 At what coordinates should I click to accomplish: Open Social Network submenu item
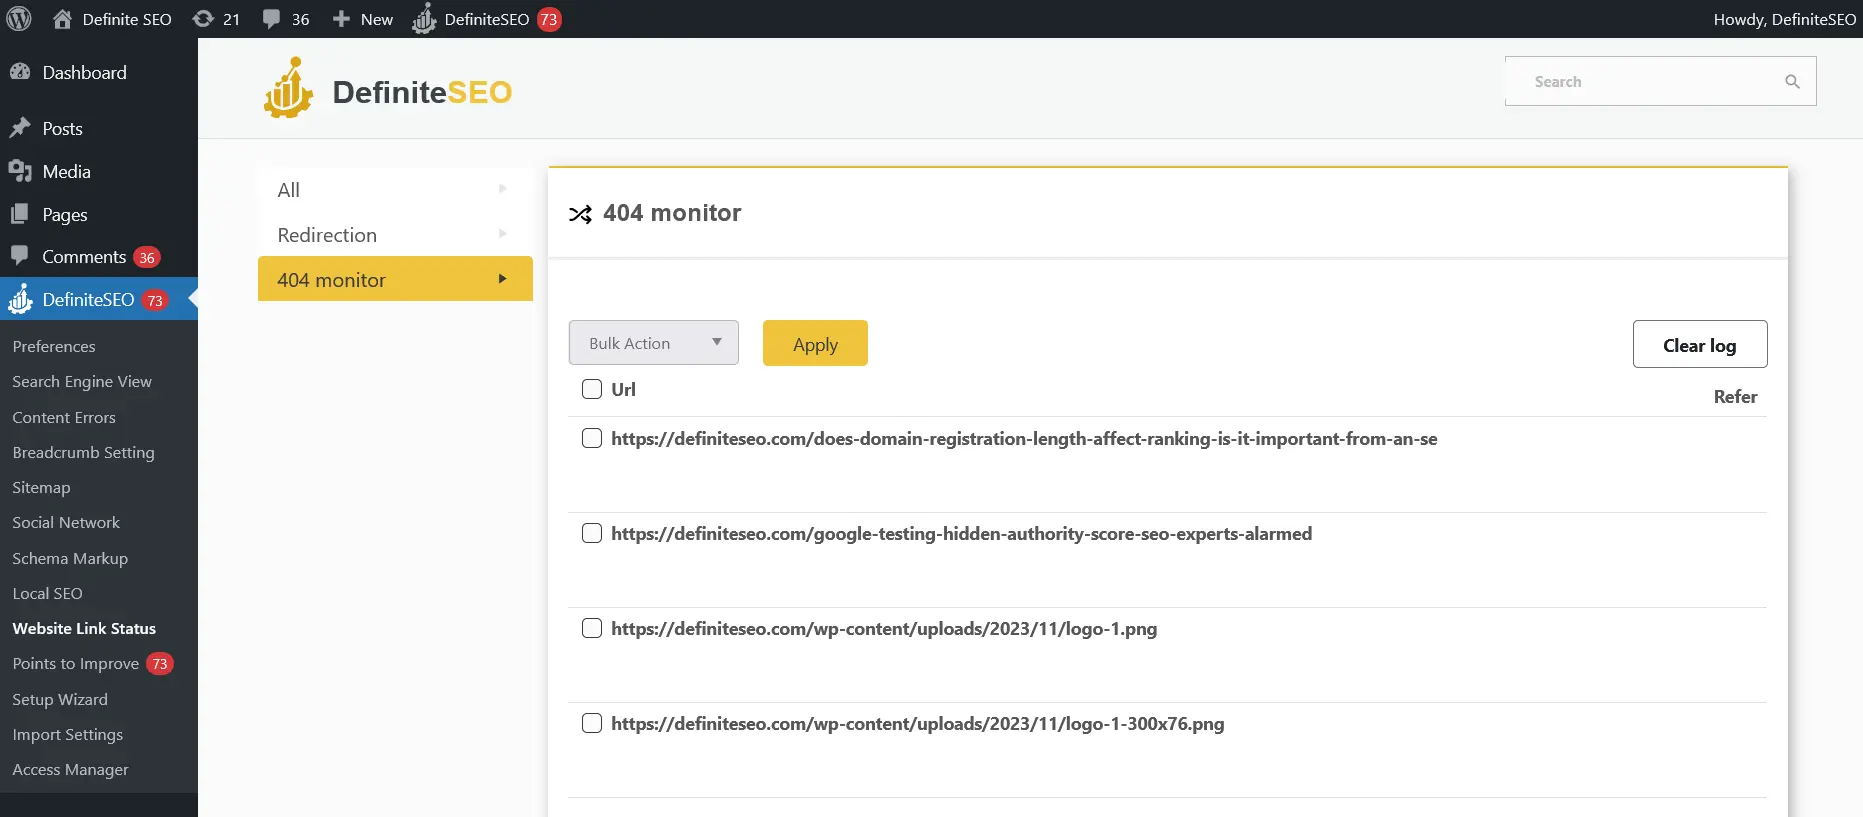click(66, 522)
